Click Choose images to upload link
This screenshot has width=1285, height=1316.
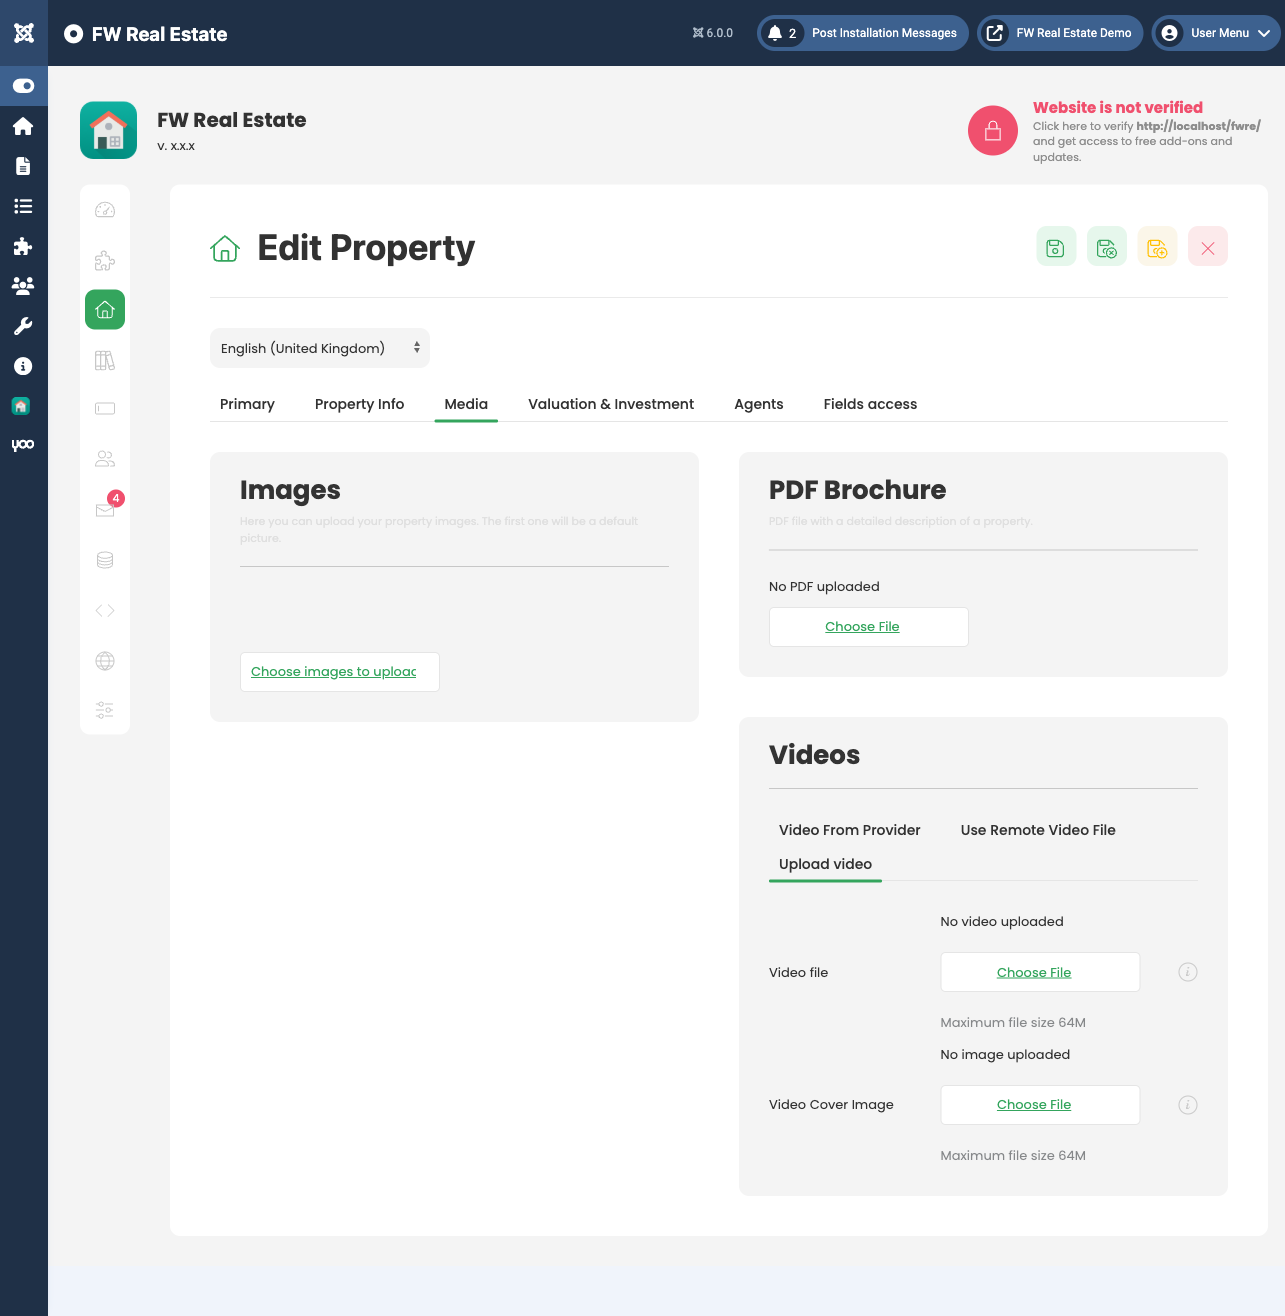click(334, 672)
